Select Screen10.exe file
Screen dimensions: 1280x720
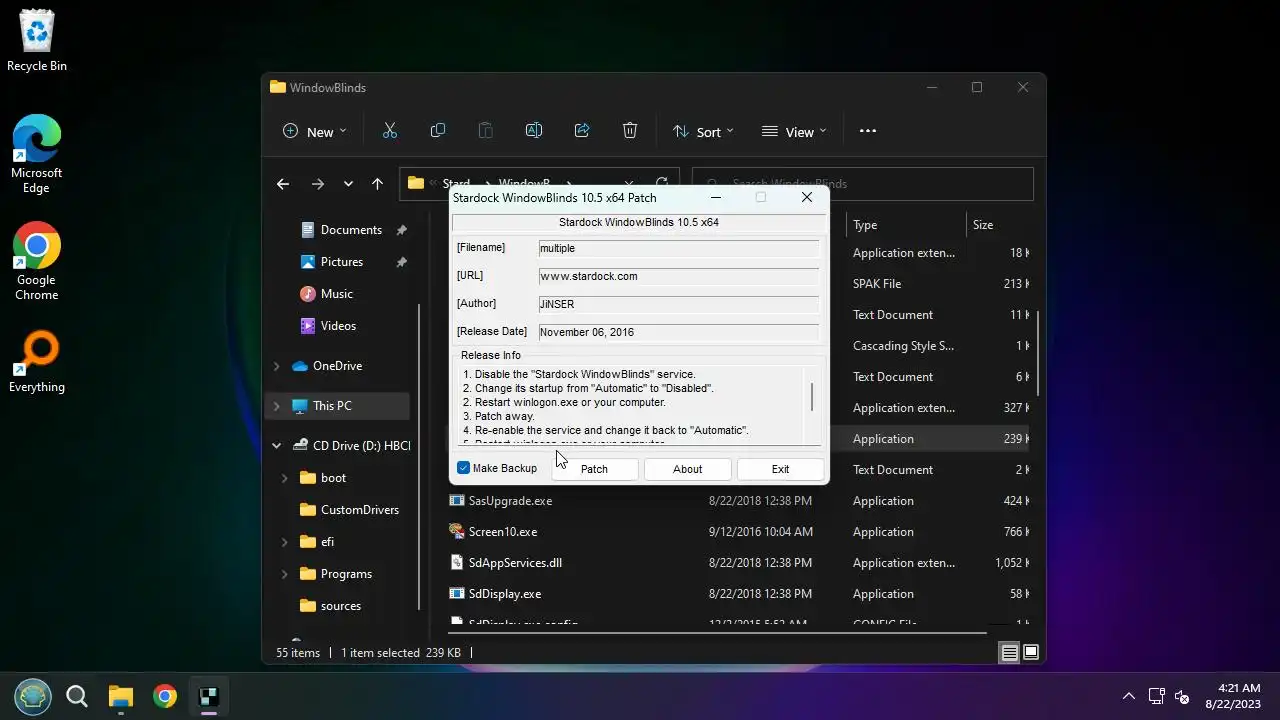[x=503, y=532]
